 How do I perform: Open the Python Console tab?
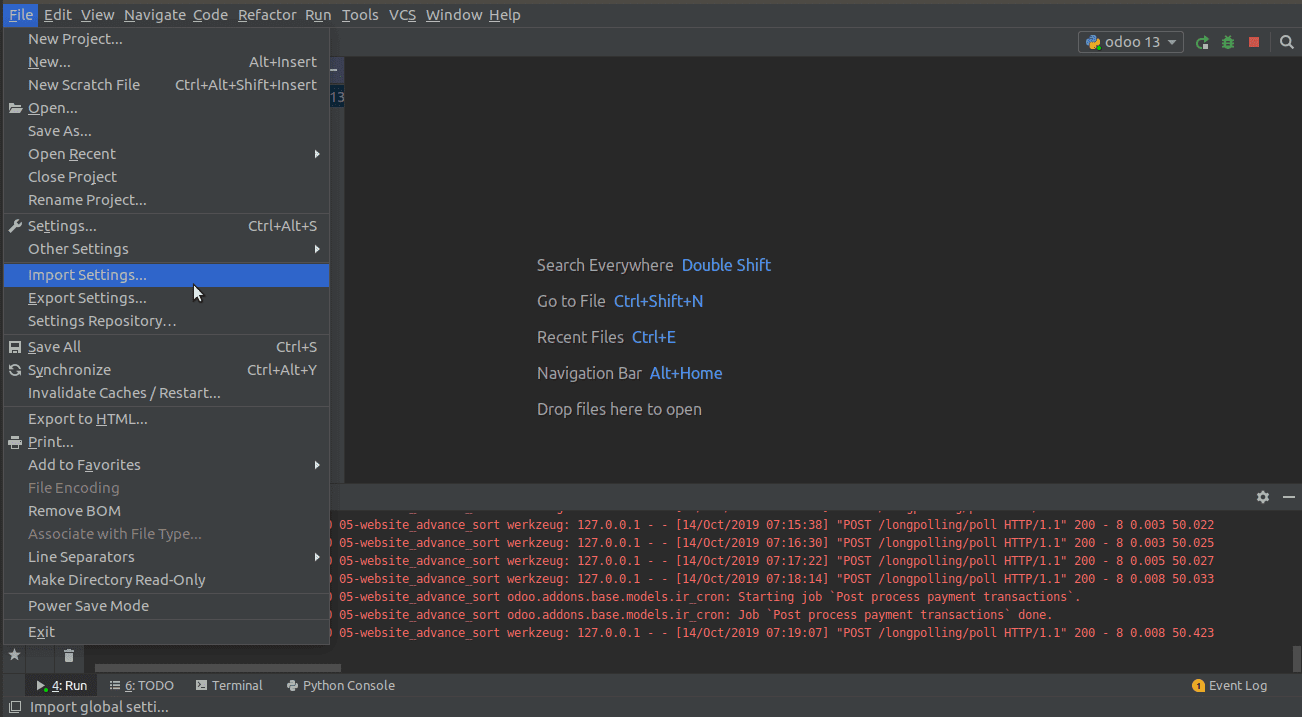341,685
